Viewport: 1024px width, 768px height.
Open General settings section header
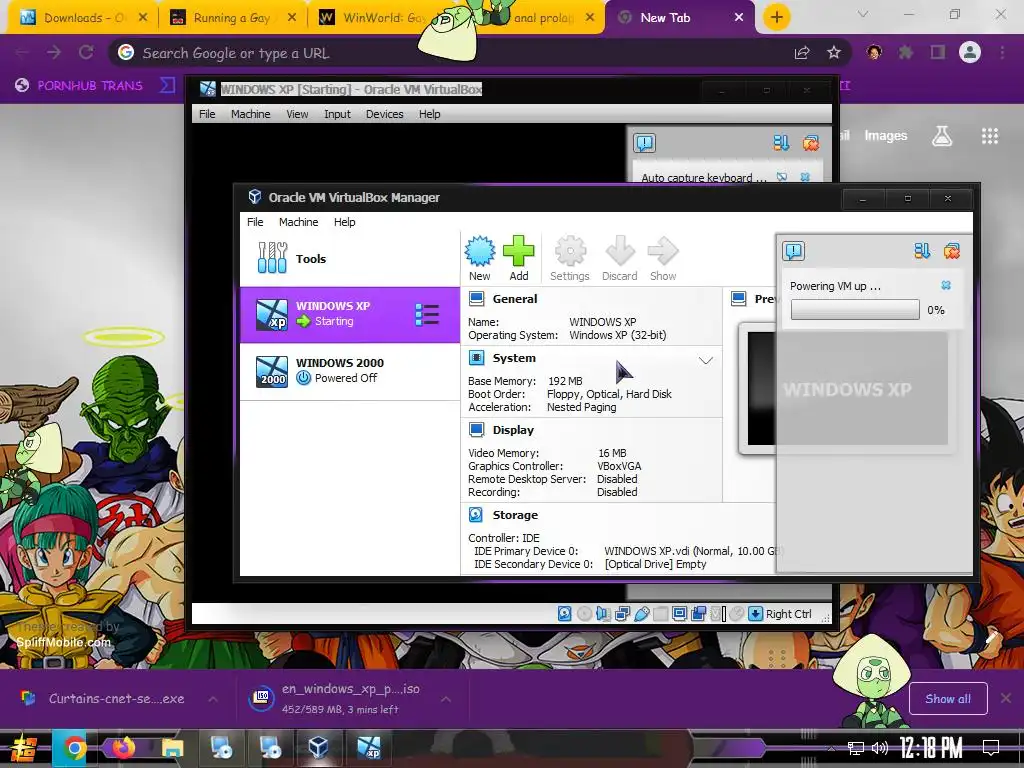point(515,299)
